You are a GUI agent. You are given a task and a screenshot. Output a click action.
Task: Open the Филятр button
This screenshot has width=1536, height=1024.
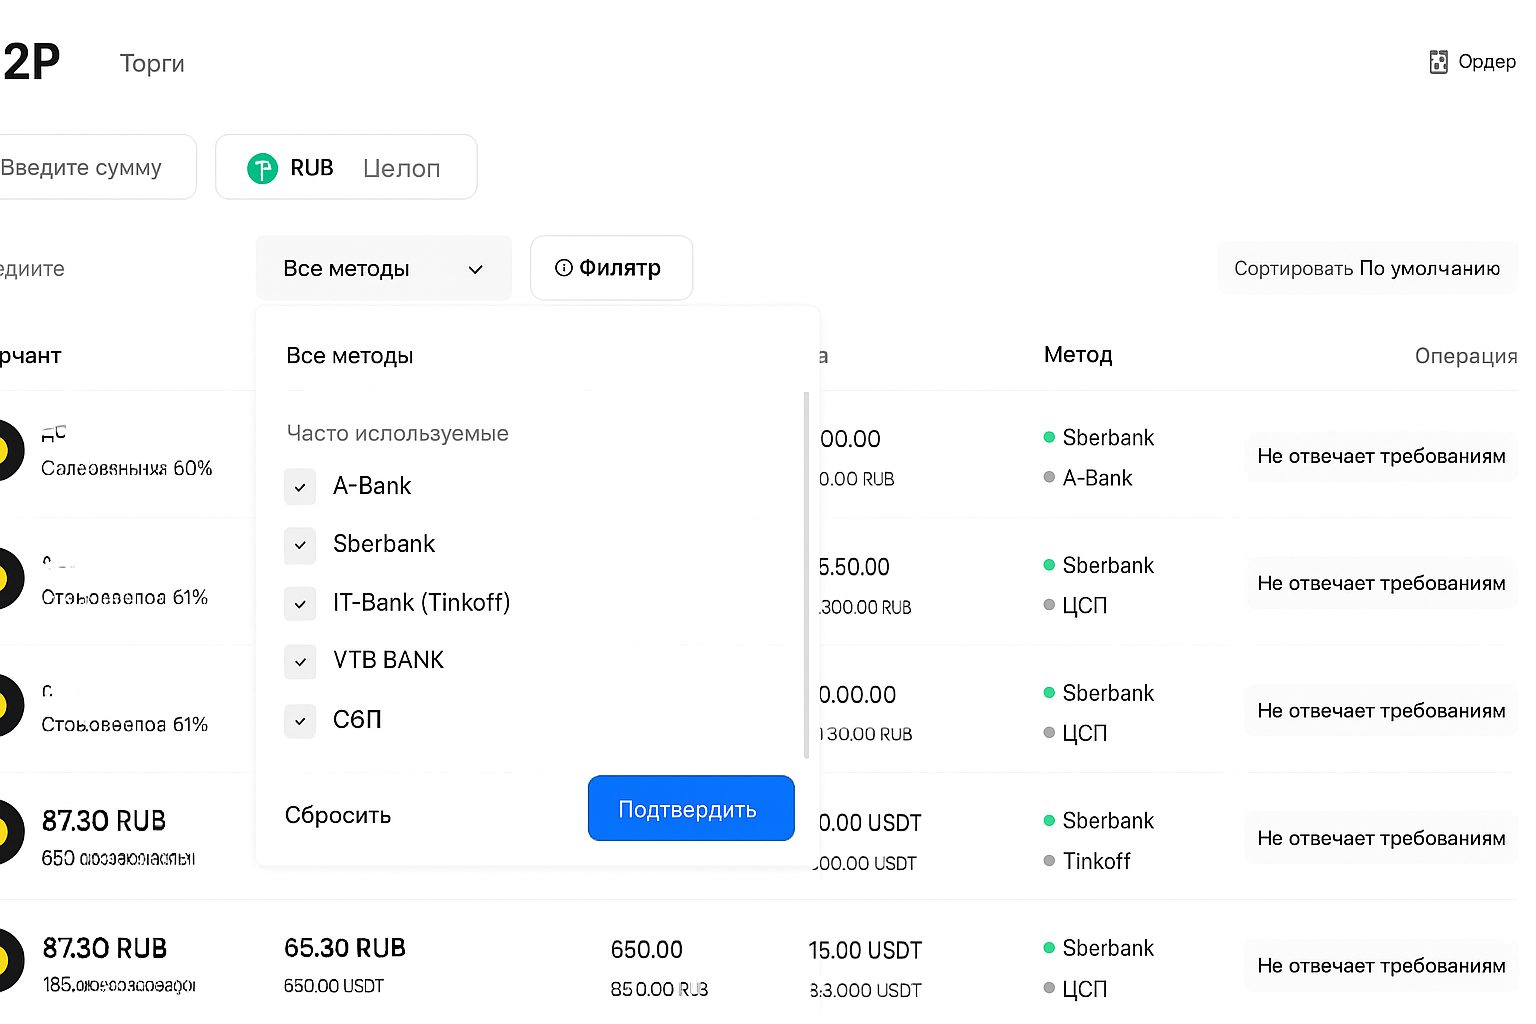[x=611, y=268]
